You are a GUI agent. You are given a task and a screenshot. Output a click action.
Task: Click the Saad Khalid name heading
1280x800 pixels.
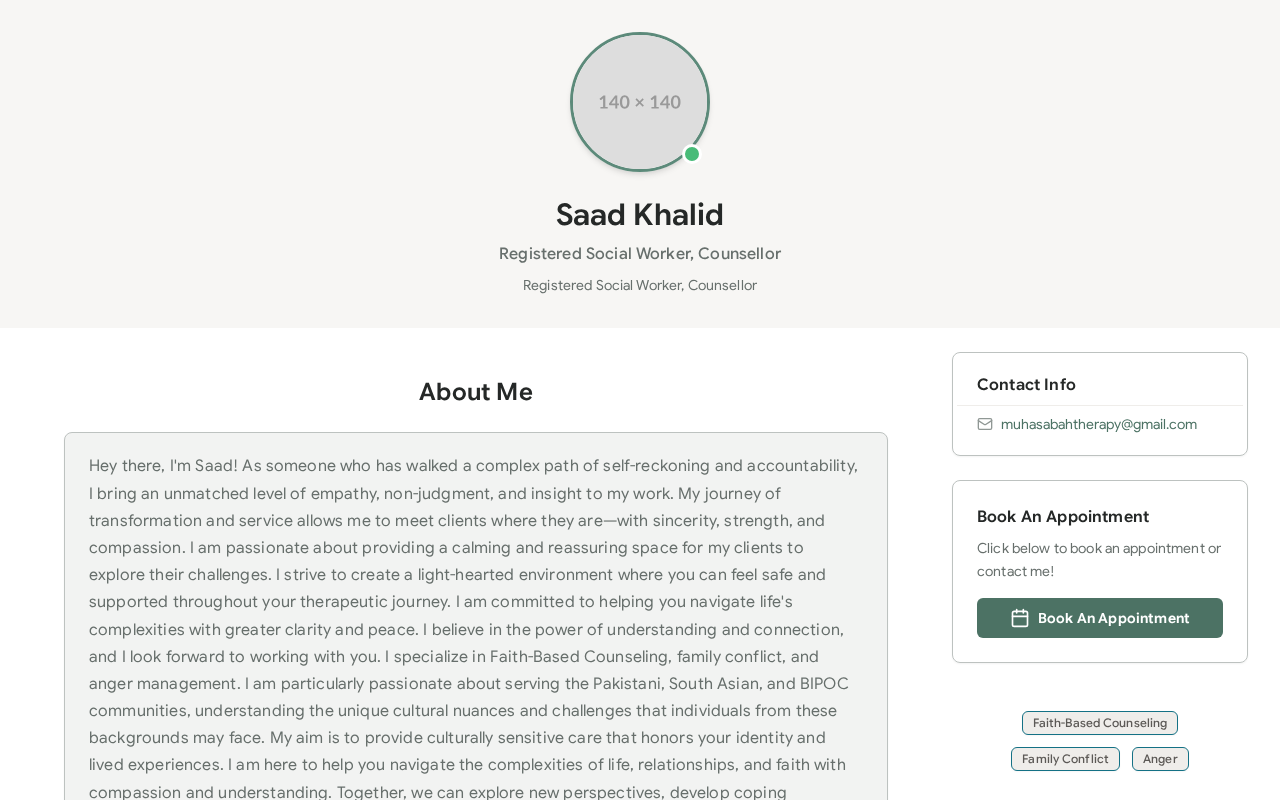click(x=640, y=215)
